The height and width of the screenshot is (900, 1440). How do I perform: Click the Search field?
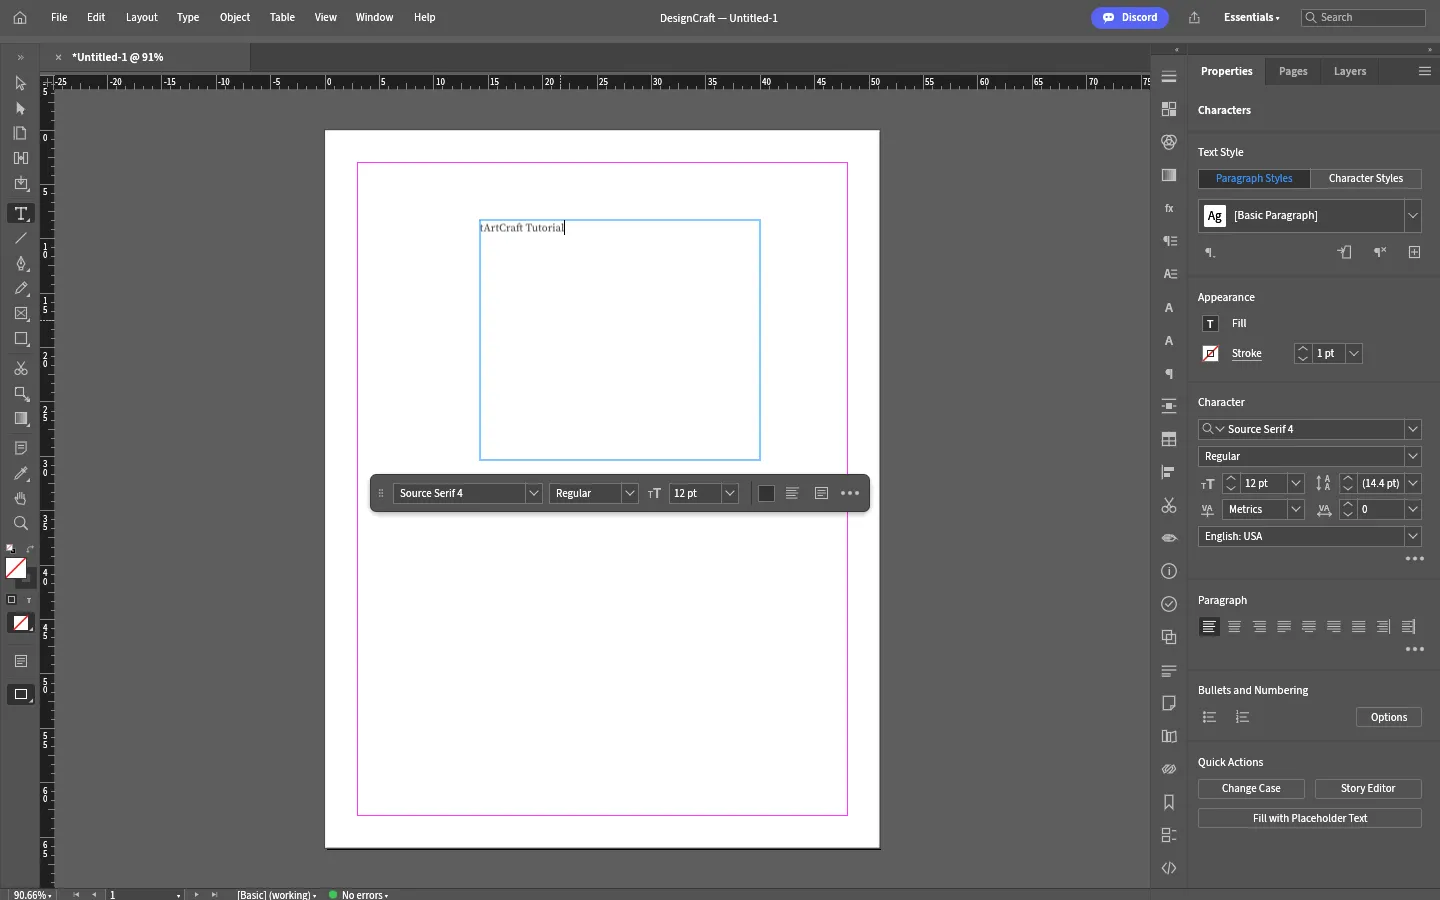tap(1364, 18)
